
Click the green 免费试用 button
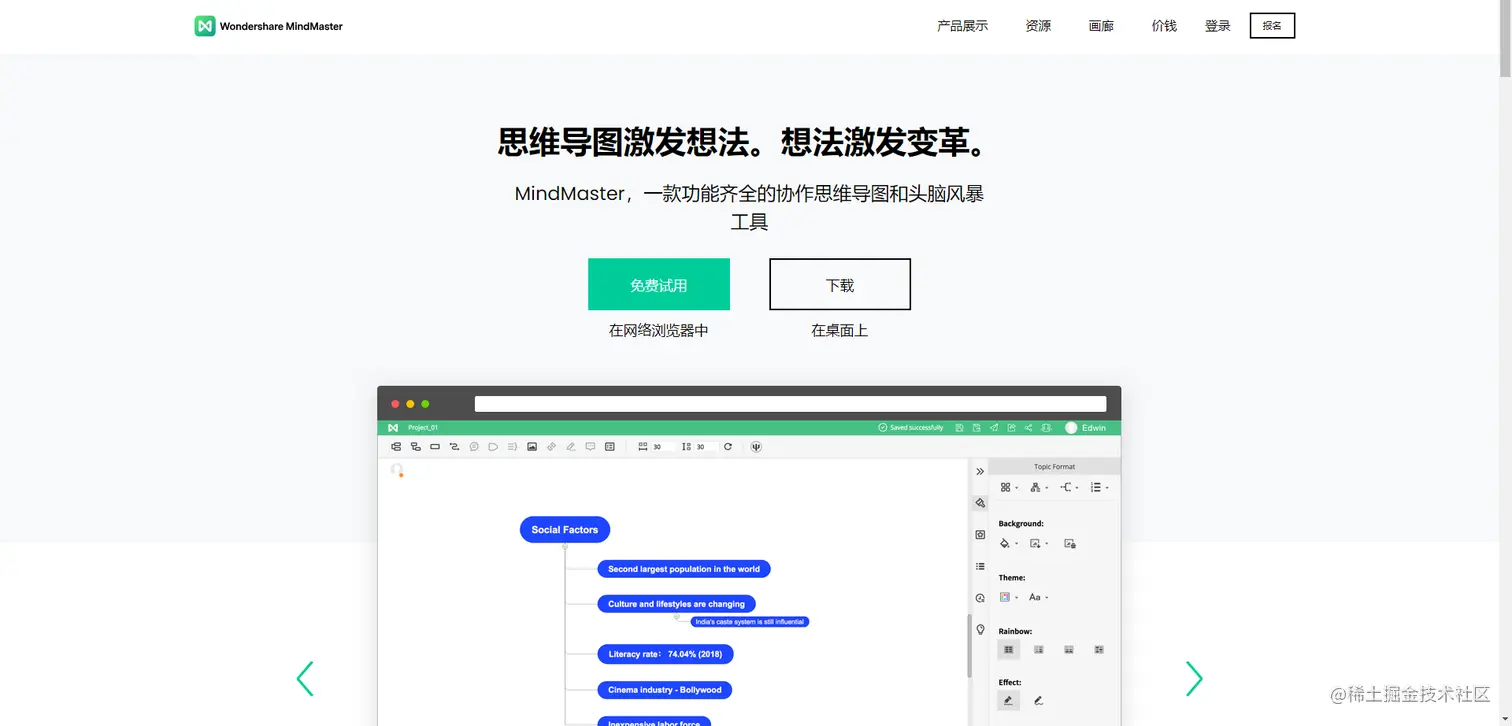pos(658,284)
